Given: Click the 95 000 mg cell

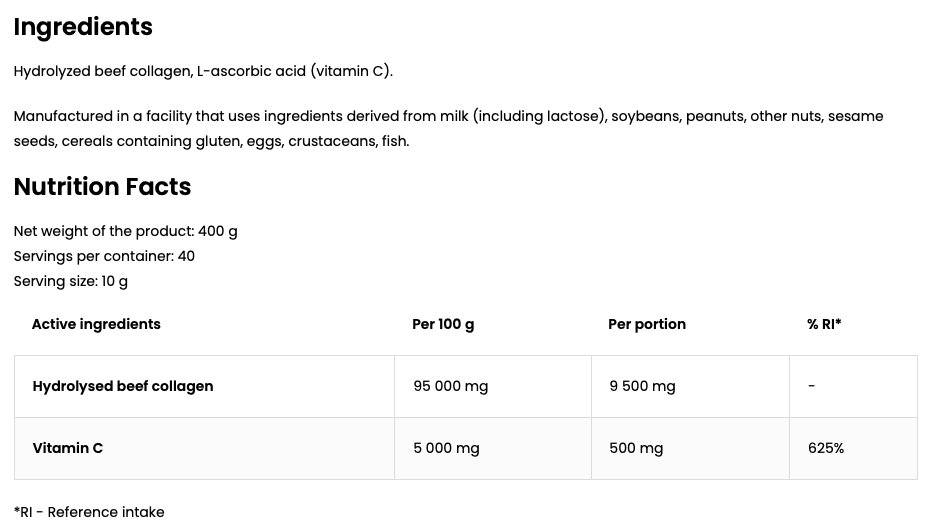Looking at the screenshot, I should click(451, 386).
